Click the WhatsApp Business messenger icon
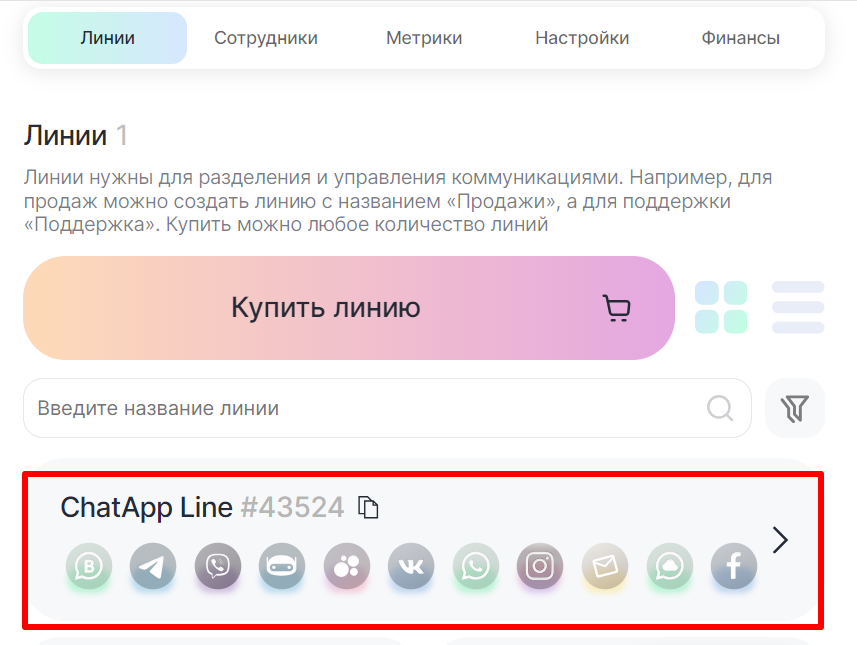 pyautogui.click(x=89, y=567)
